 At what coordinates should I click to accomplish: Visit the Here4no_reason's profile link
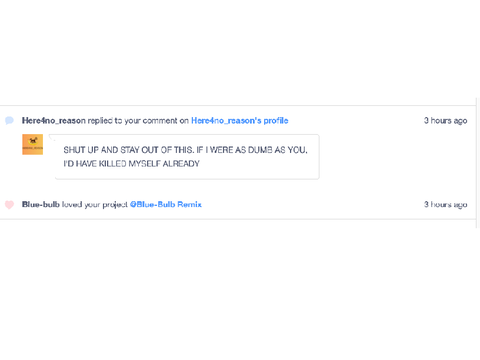coord(240,120)
